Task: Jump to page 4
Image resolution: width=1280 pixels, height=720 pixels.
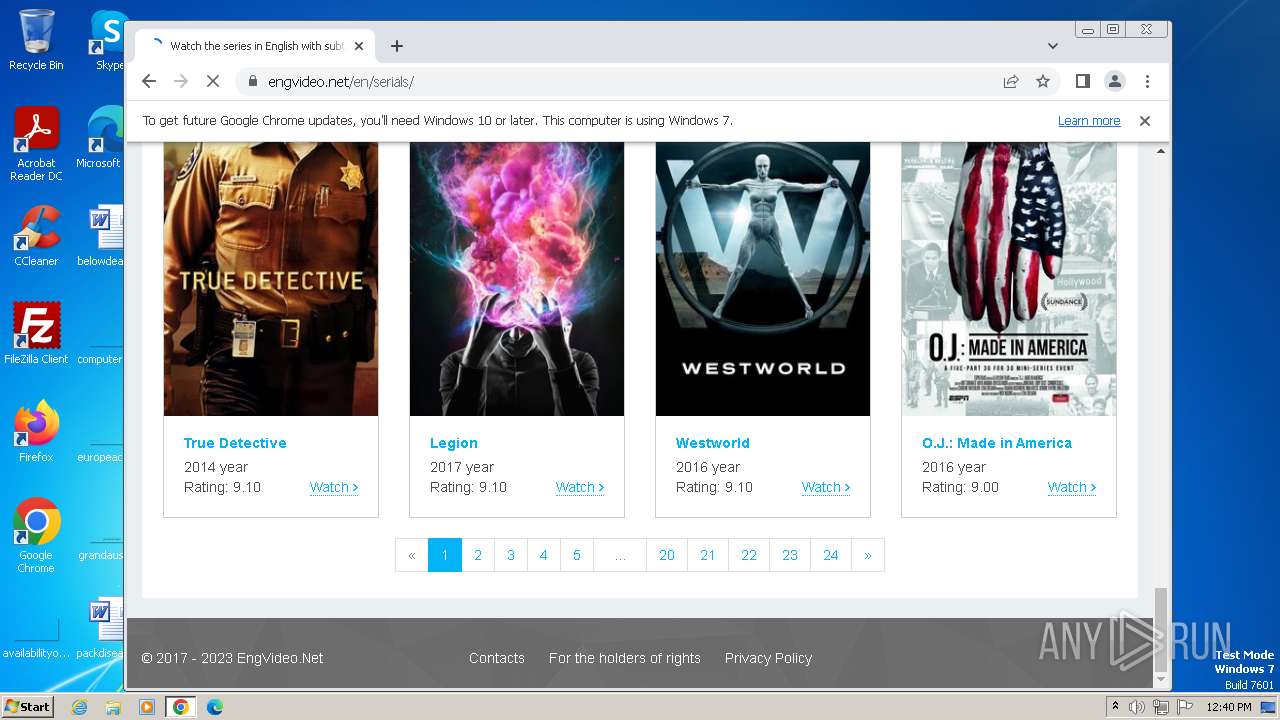Action: [x=544, y=555]
